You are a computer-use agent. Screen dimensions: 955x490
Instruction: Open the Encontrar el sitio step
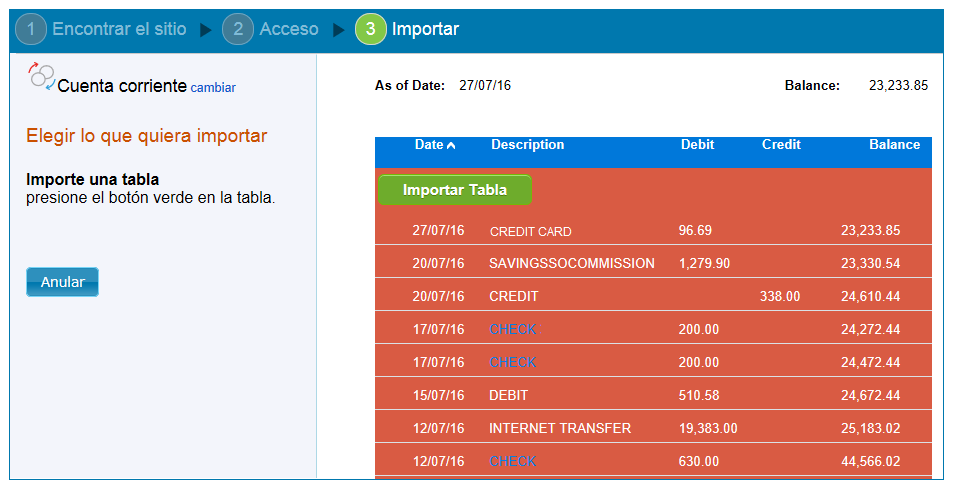coord(119,30)
